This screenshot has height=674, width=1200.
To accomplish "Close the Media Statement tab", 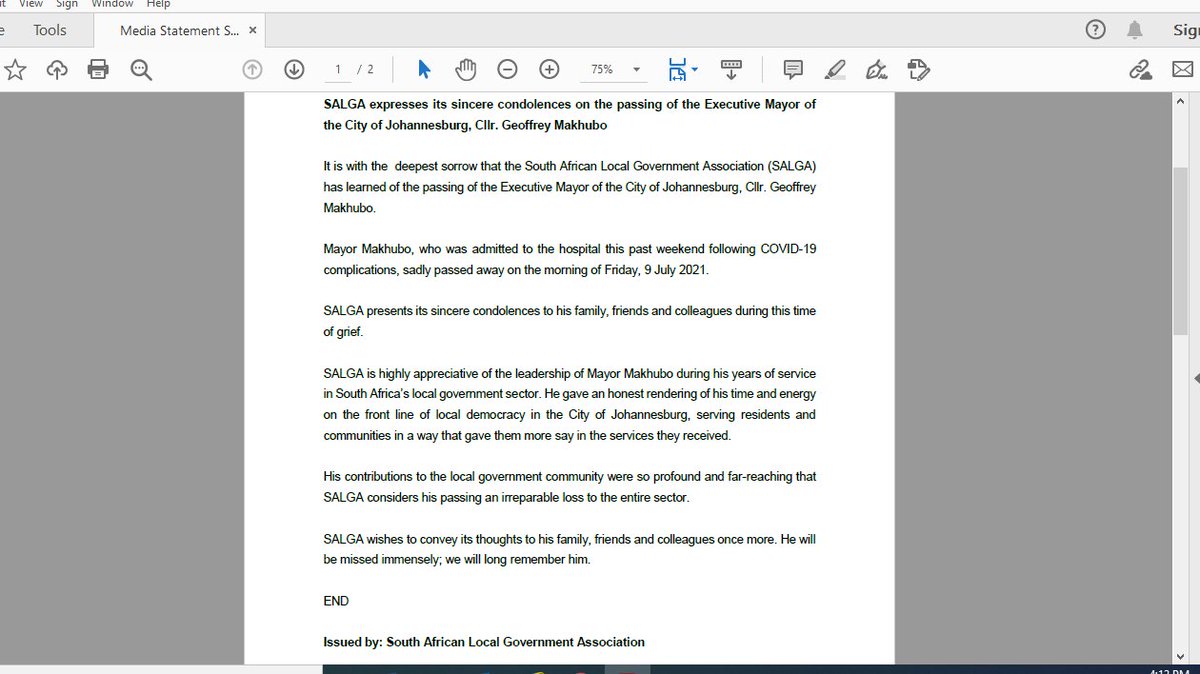I will click(x=253, y=30).
